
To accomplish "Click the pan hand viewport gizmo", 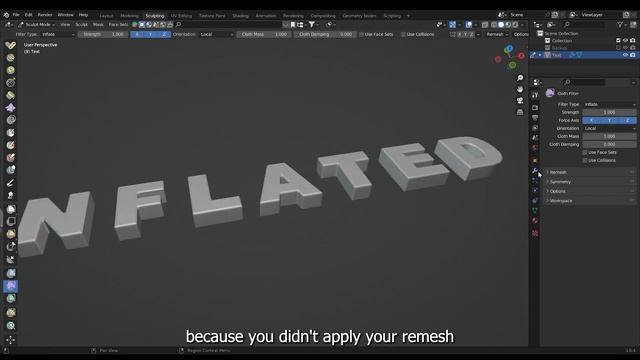I will pyautogui.click(x=520, y=89).
